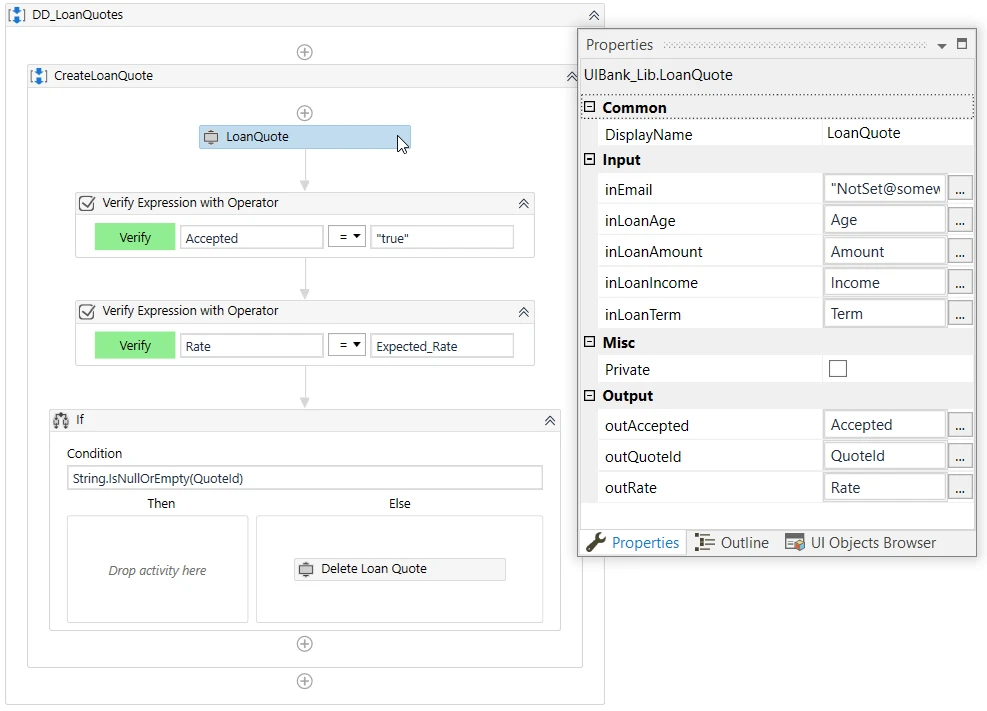Add activity above the LoanQuote activity

pos(305,113)
